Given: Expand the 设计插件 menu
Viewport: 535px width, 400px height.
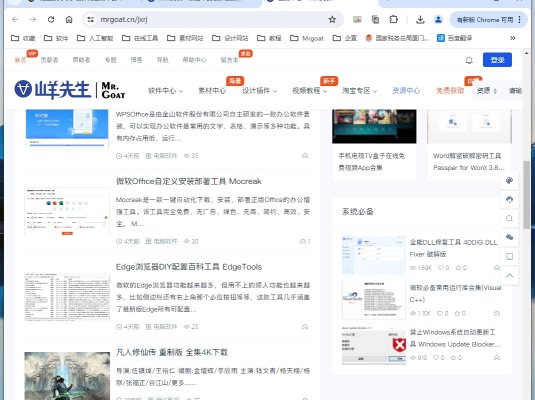Looking at the screenshot, I should pyautogui.click(x=259, y=91).
